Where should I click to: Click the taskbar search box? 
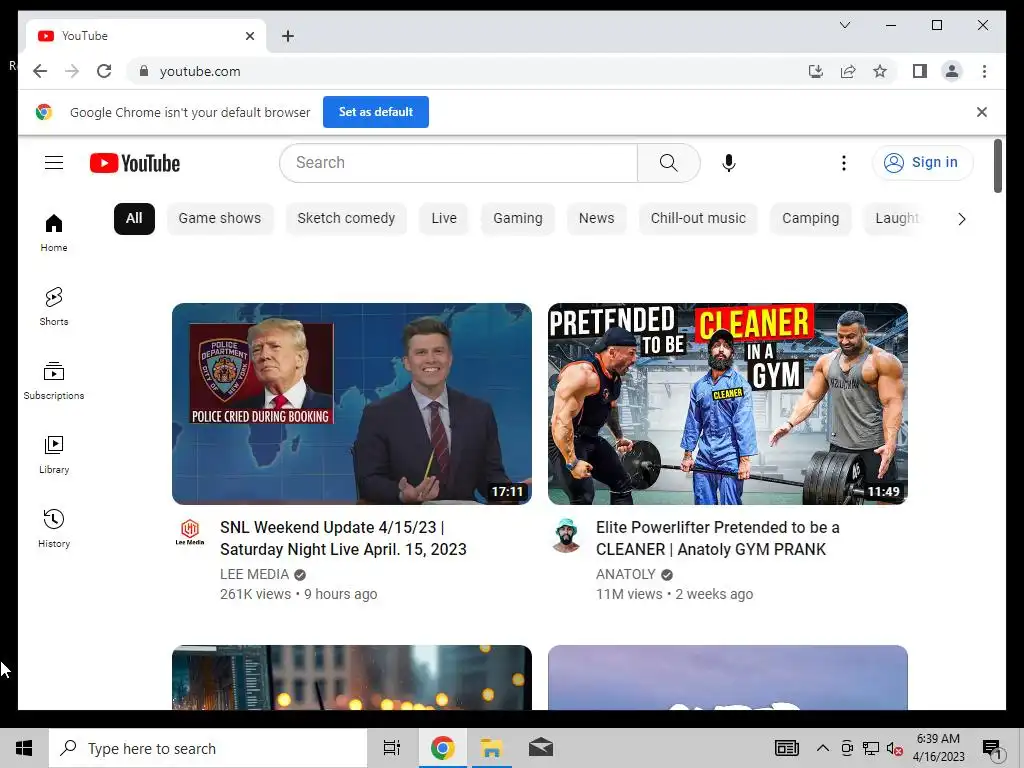click(208, 748)
